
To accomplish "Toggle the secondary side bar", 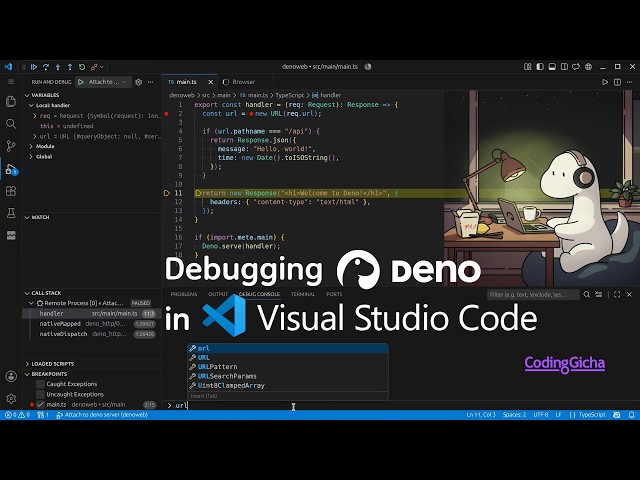I will (564, 67).
